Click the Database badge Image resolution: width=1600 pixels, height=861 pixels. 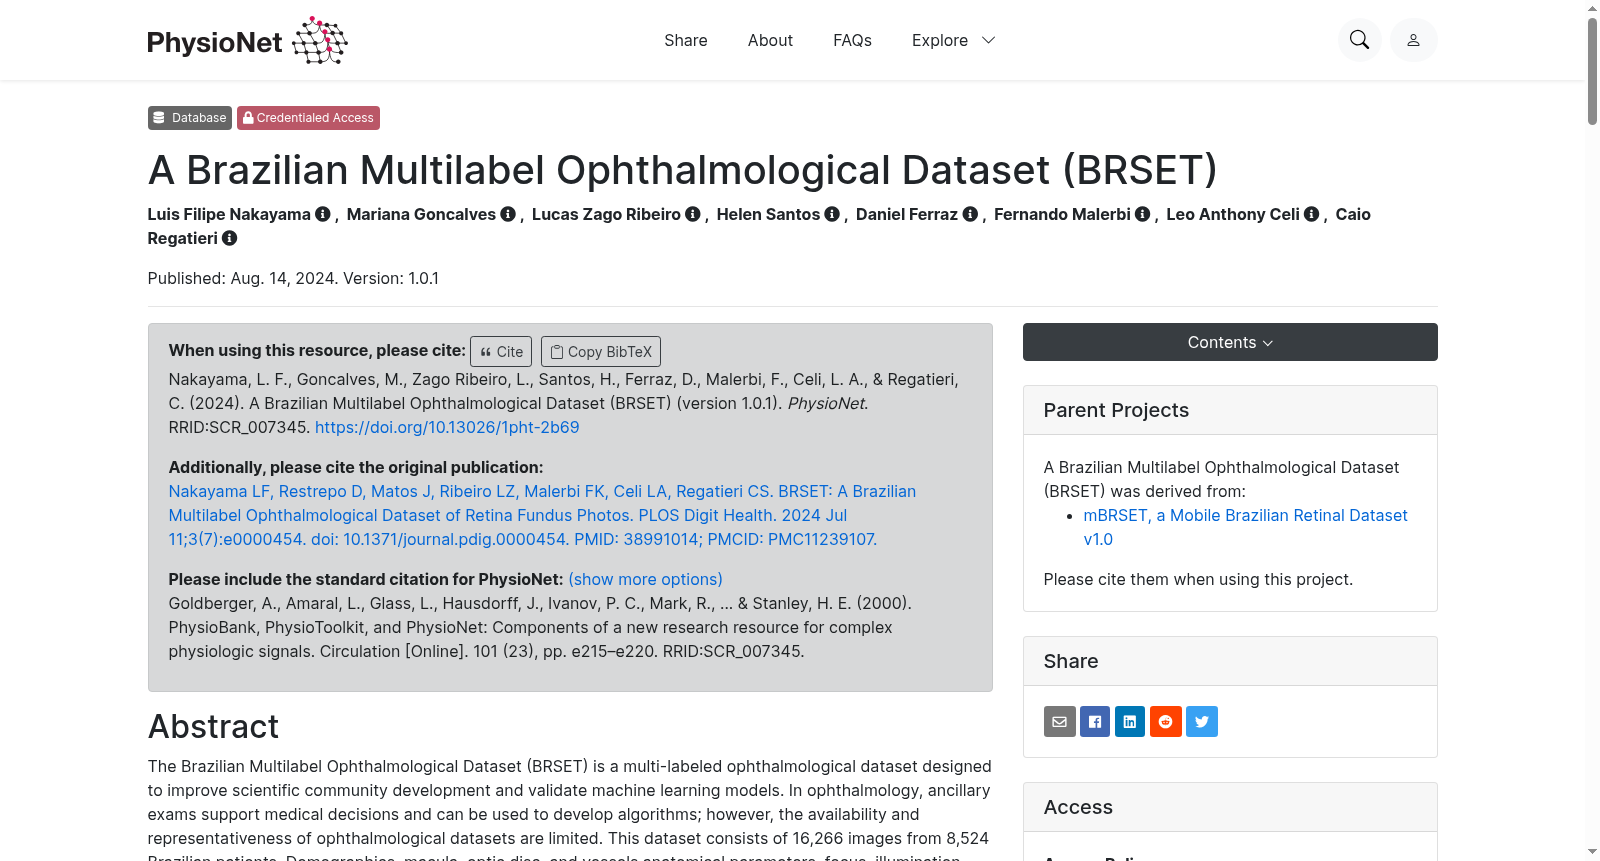[x=190, y=118]
